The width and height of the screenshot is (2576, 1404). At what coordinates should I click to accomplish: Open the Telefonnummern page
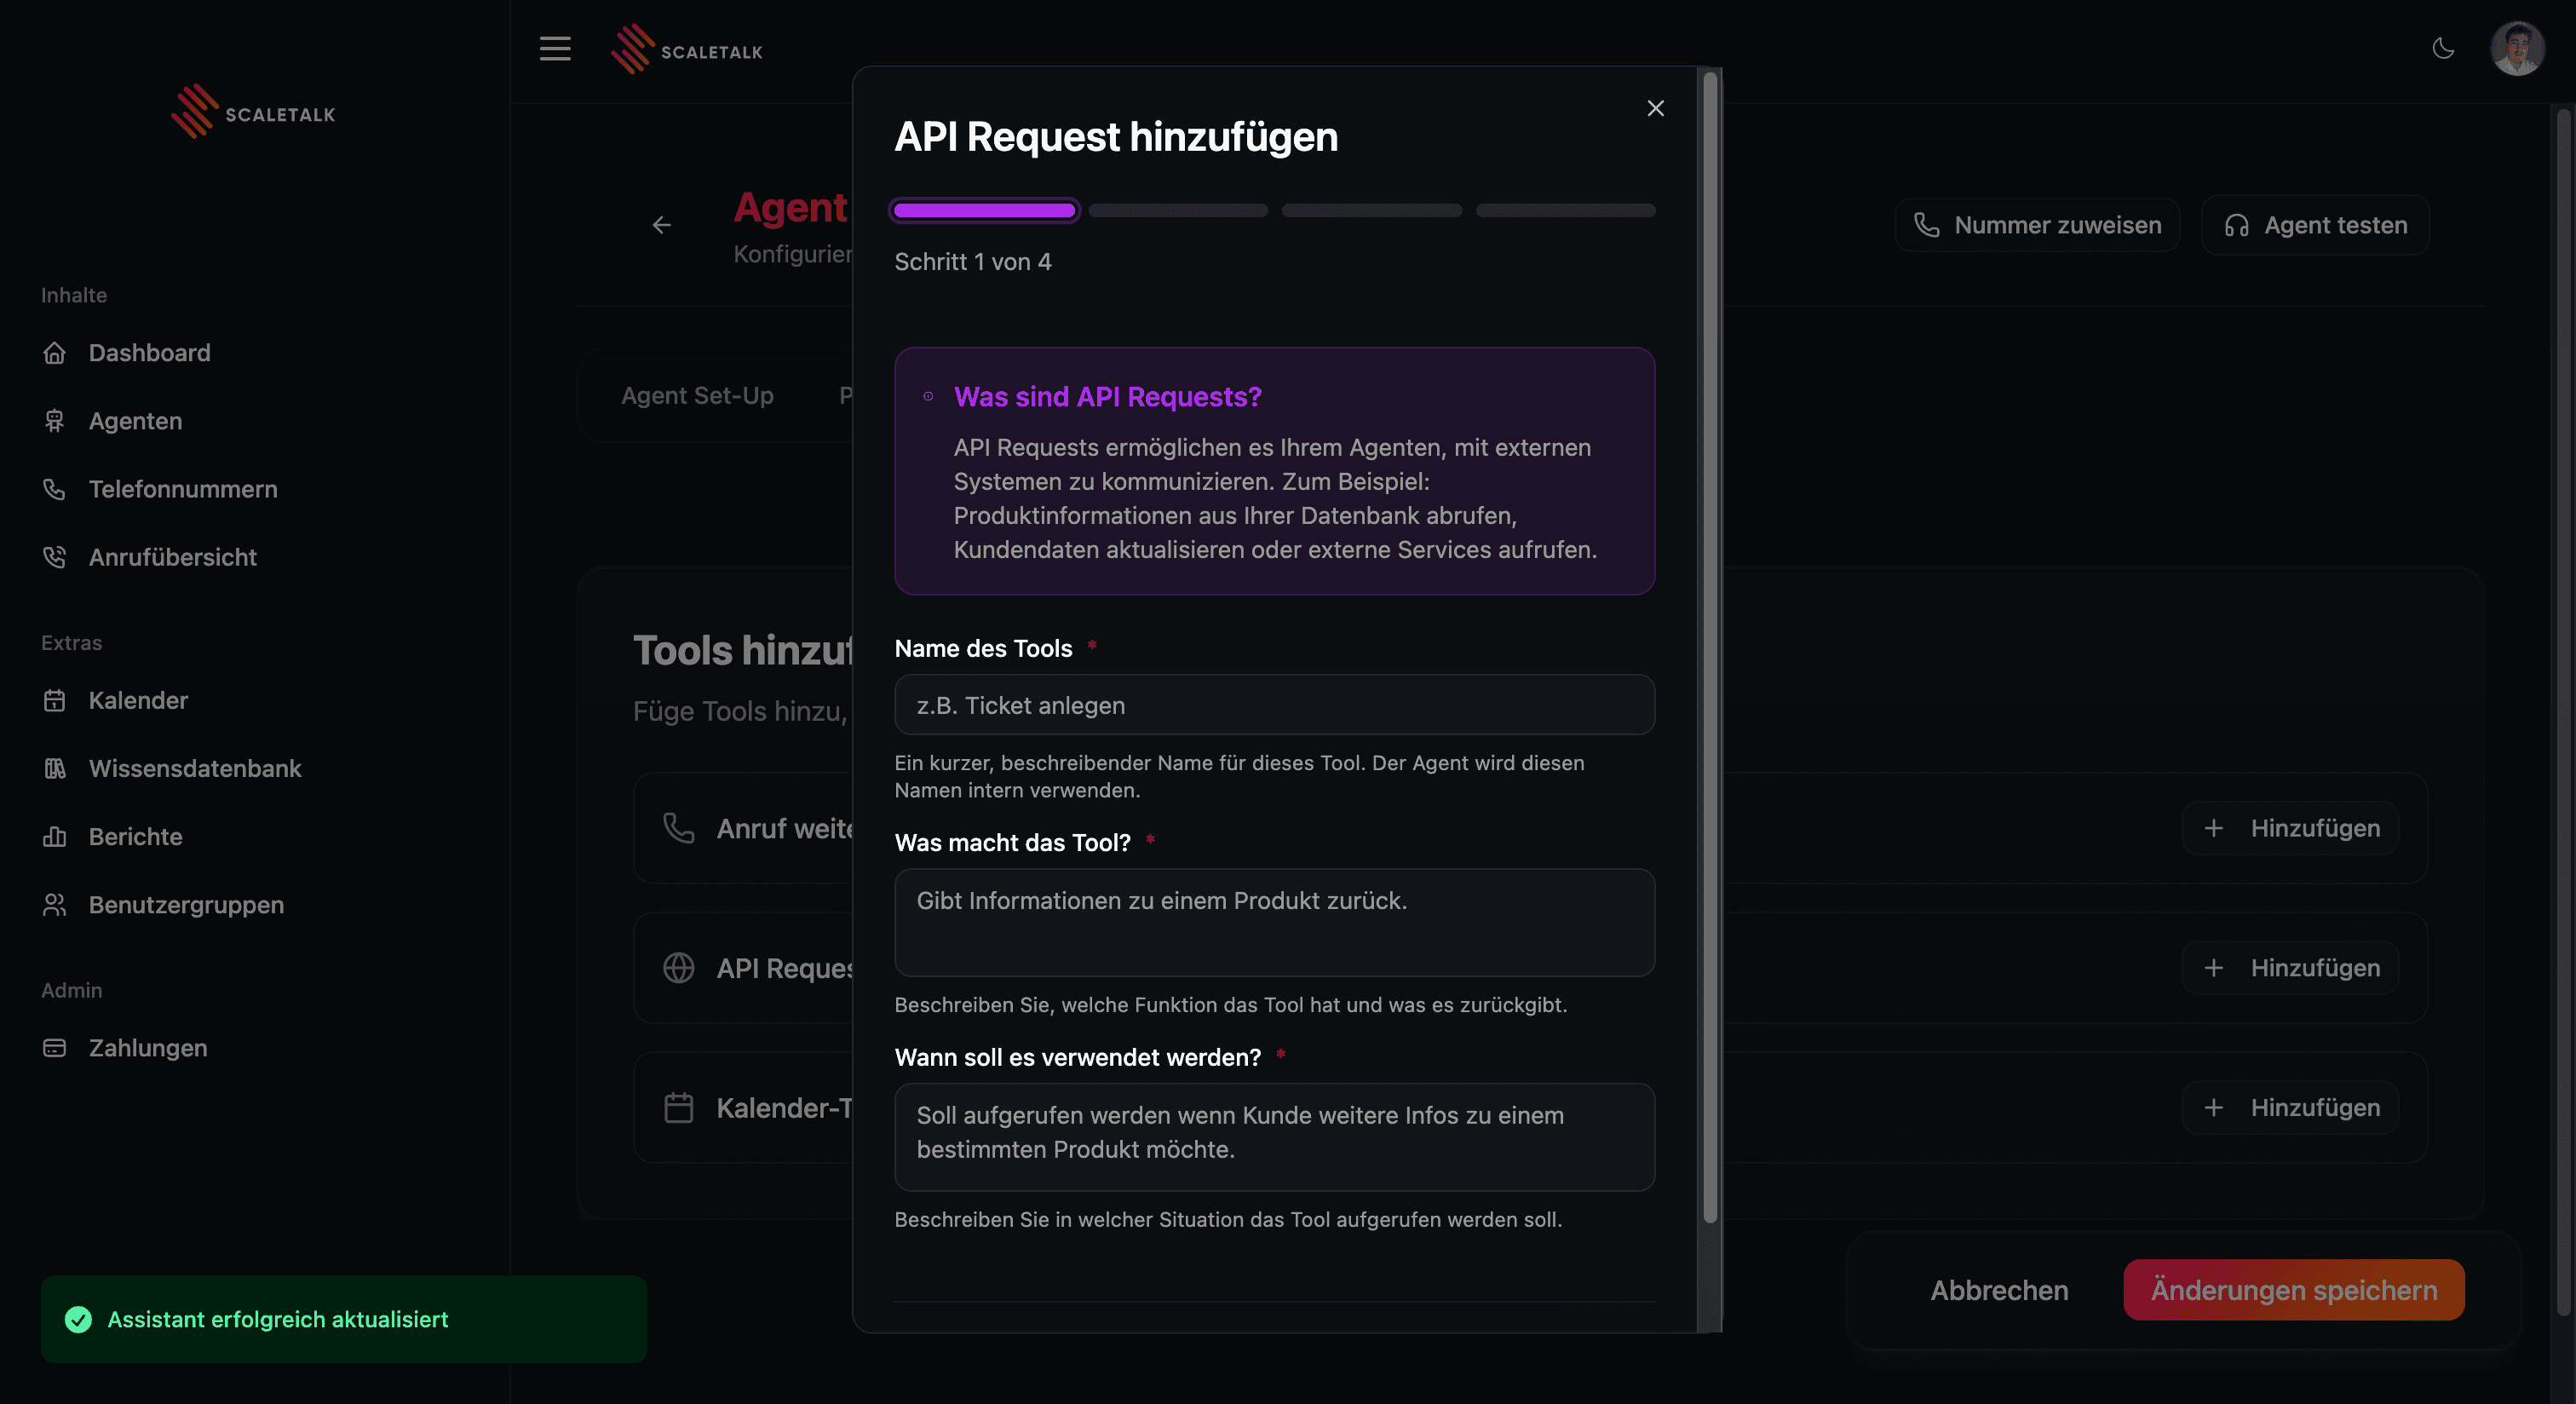click(183, 489)
